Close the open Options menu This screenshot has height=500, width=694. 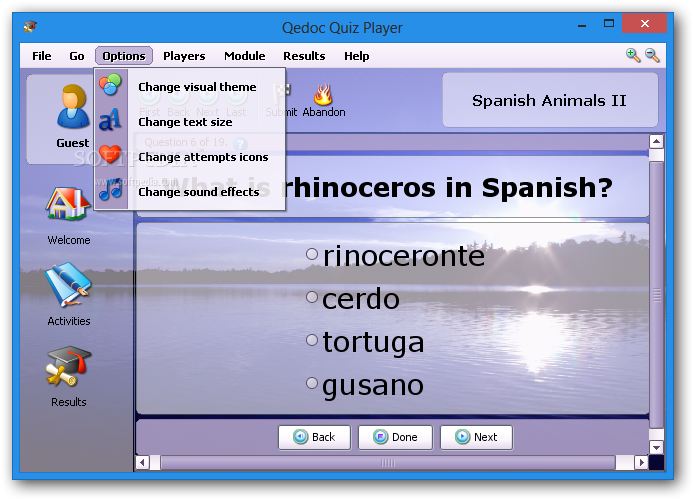124,56
